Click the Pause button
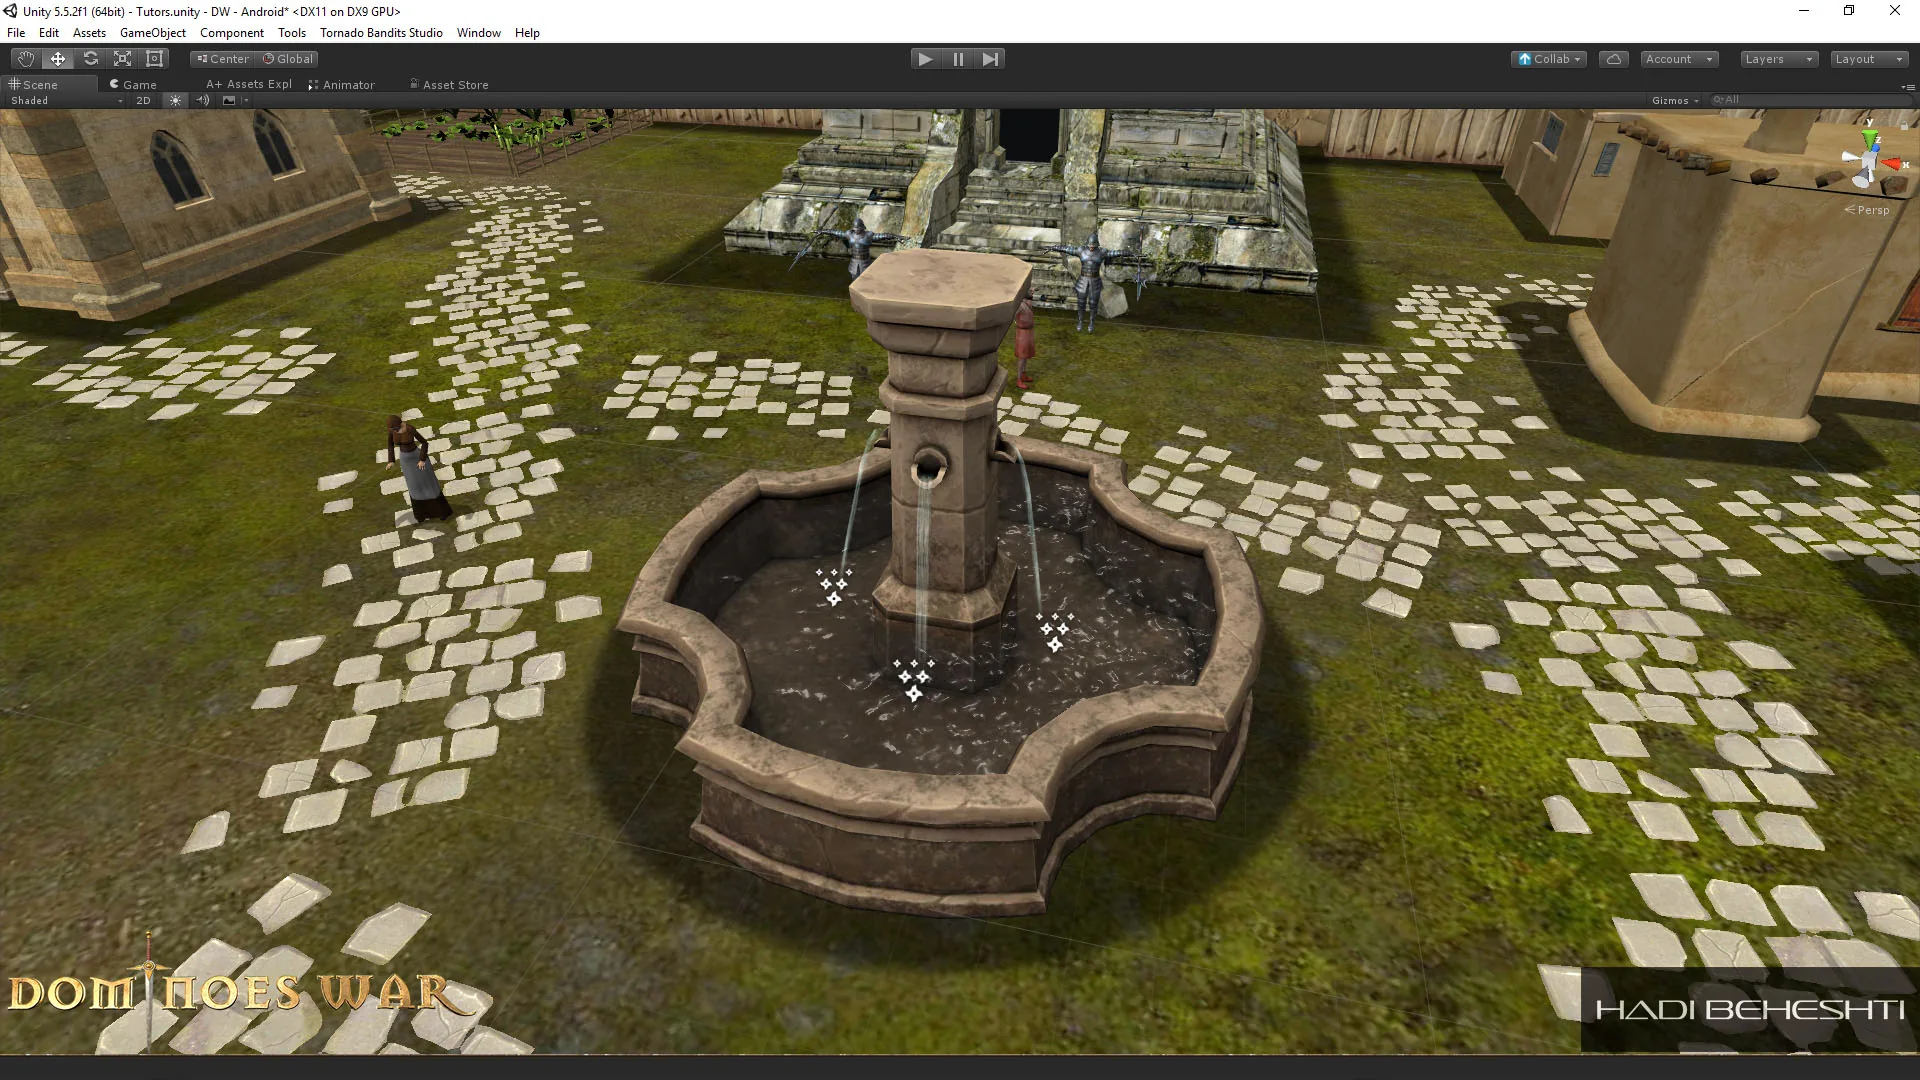The width and height of the screenshot is (1920, 1080). click(x=958, y=59)
